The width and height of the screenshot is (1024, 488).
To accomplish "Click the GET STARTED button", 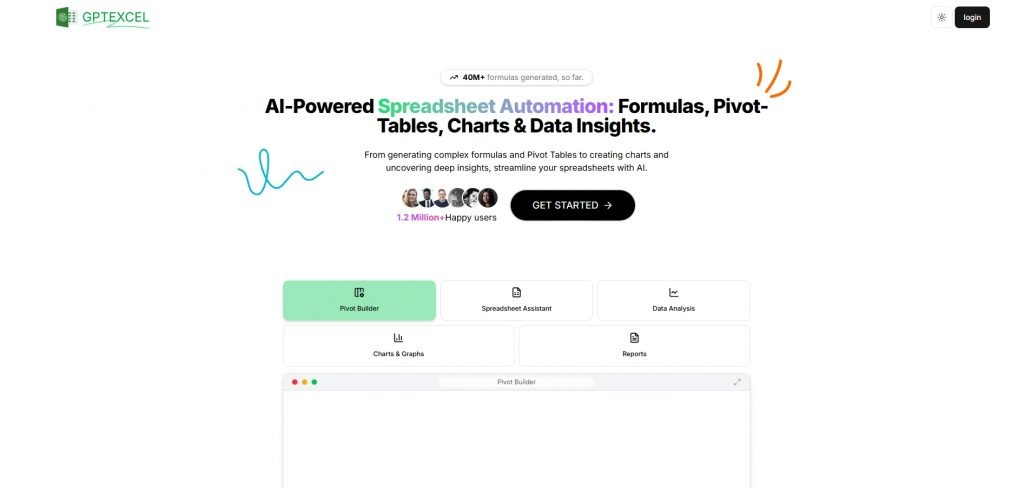I will point(572,205).
